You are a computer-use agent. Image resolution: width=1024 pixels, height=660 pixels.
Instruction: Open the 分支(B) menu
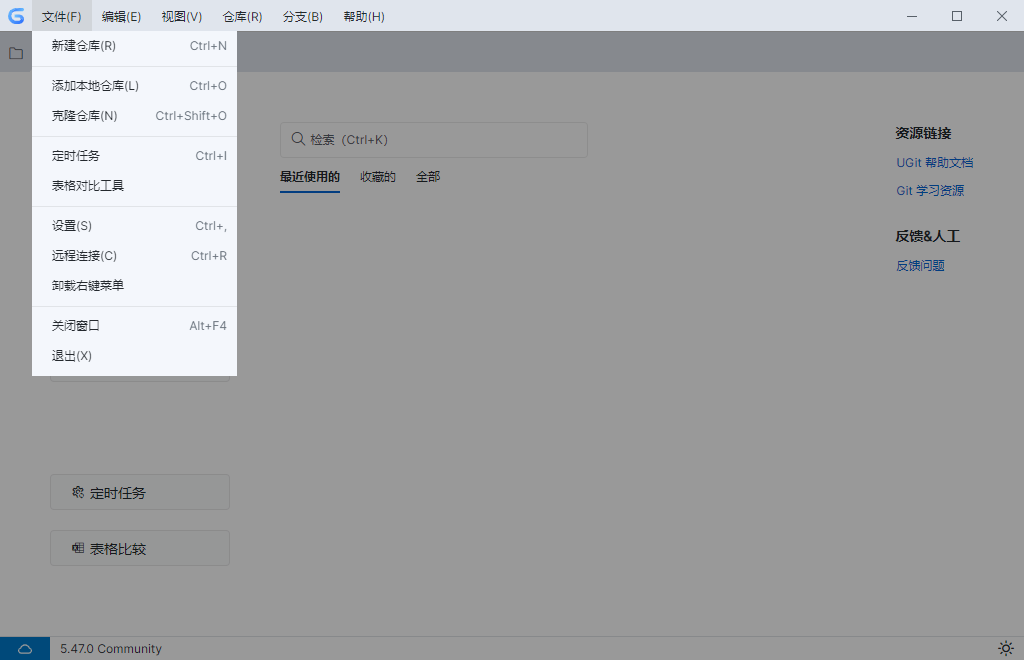tap(303, 16)
